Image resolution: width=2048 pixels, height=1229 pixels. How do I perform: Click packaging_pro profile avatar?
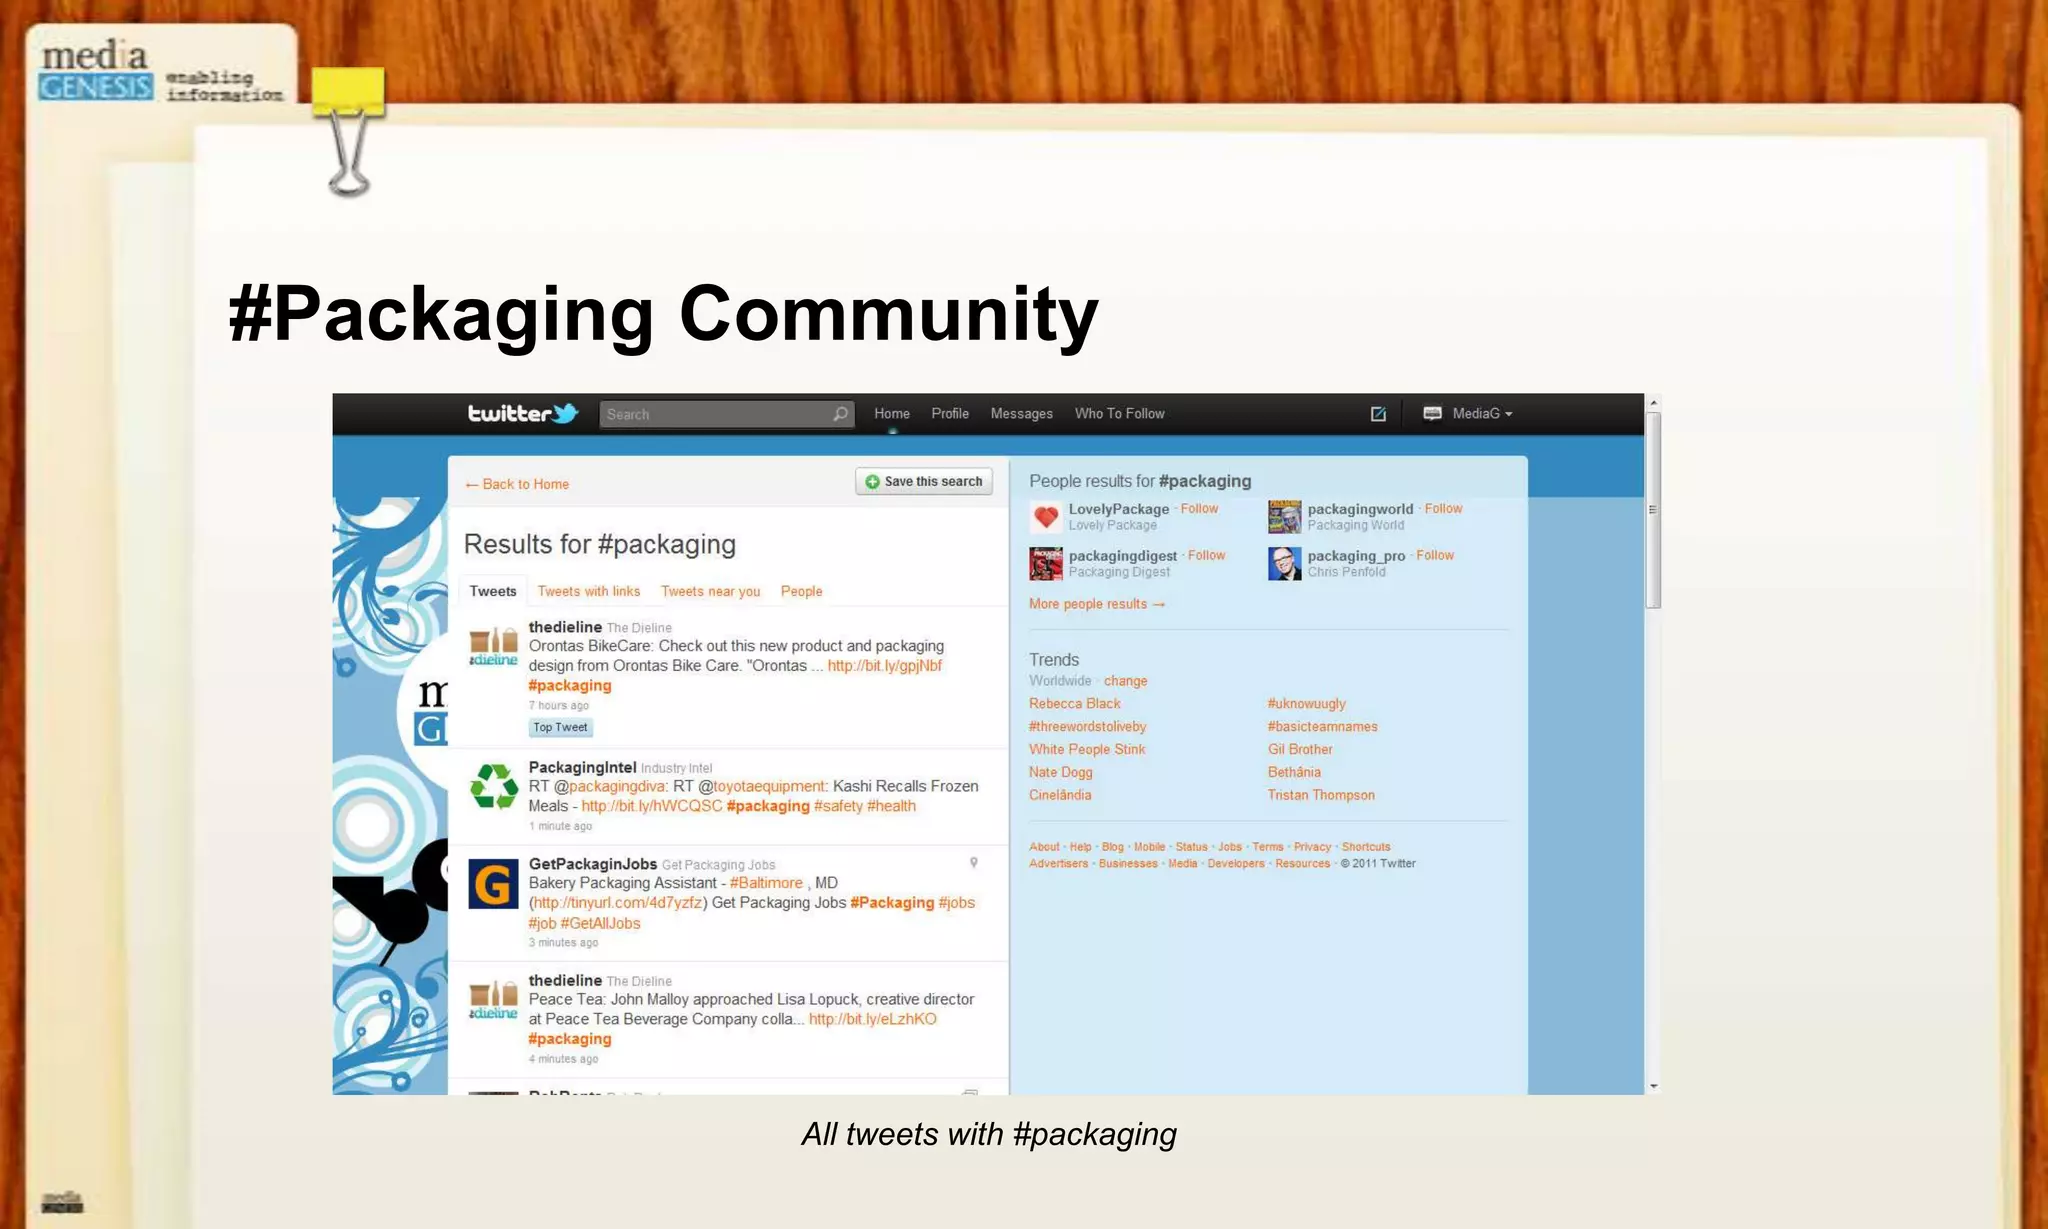point(1285,564)
